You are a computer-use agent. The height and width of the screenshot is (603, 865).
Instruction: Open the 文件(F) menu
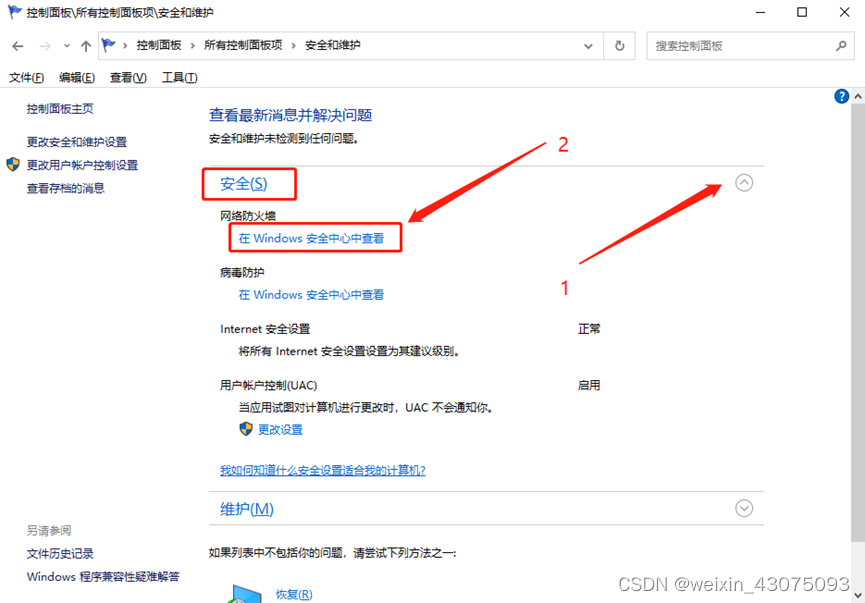(x=26, y=78)
